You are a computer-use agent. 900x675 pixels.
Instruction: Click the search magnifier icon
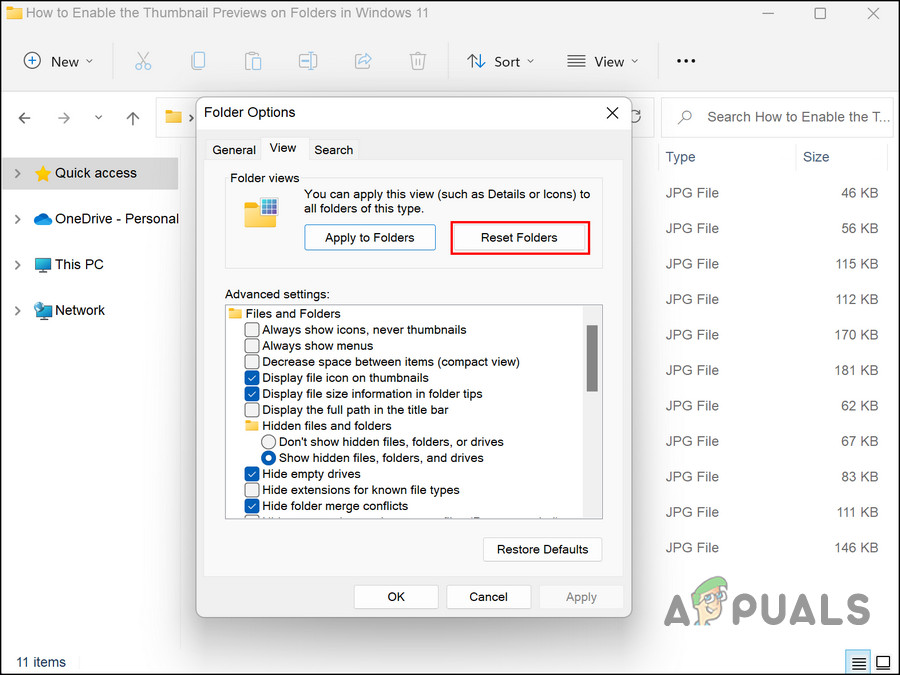(x=684, y=117)
